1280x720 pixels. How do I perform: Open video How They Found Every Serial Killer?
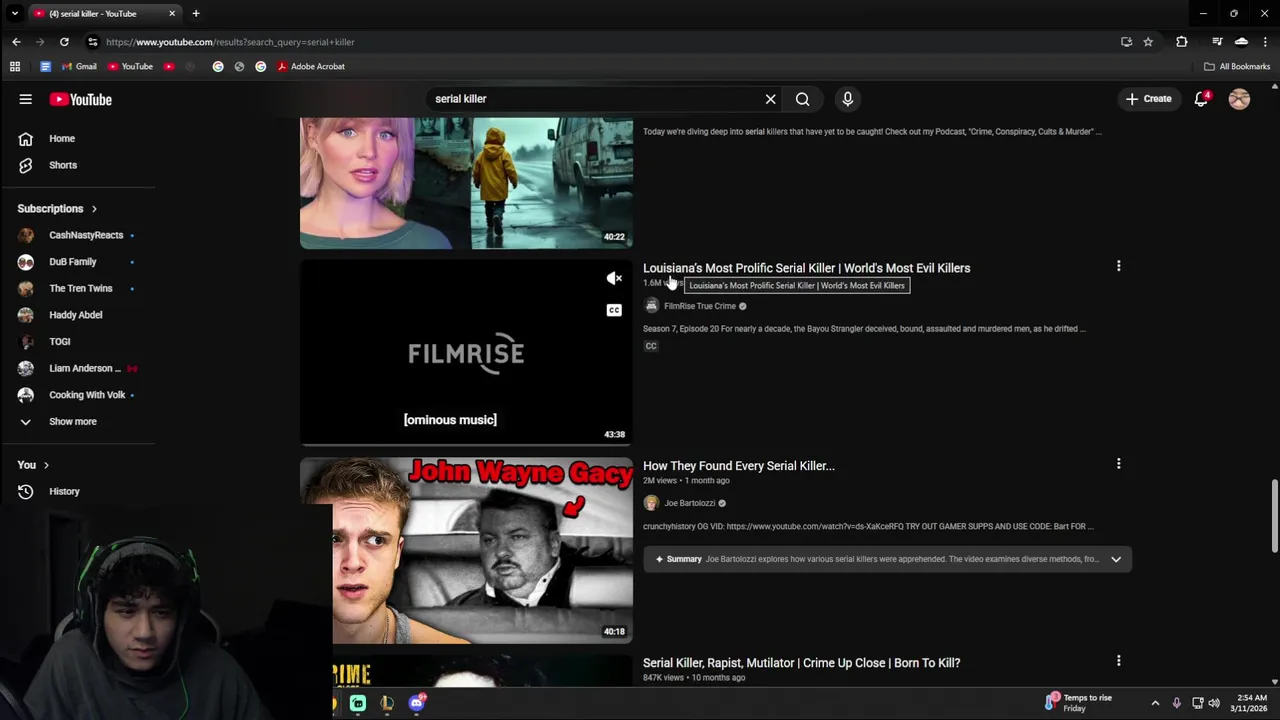tap(738, 466)
